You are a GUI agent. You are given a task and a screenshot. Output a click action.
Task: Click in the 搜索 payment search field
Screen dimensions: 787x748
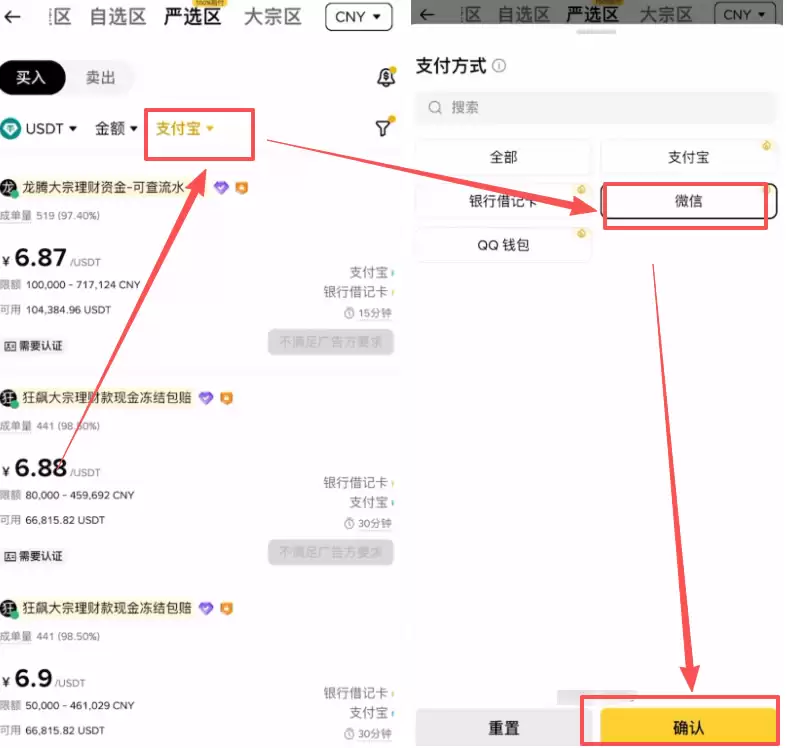(x=595, y=107)
